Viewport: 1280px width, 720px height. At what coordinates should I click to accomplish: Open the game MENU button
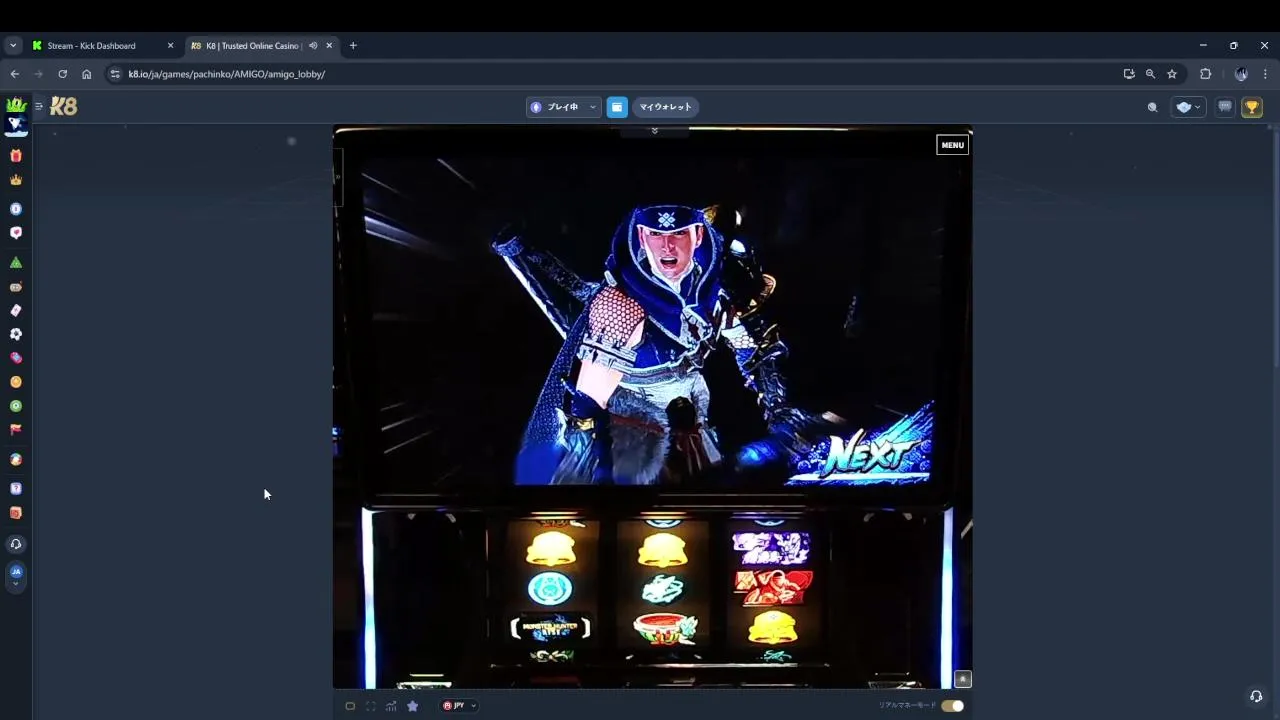coord(952,145)
